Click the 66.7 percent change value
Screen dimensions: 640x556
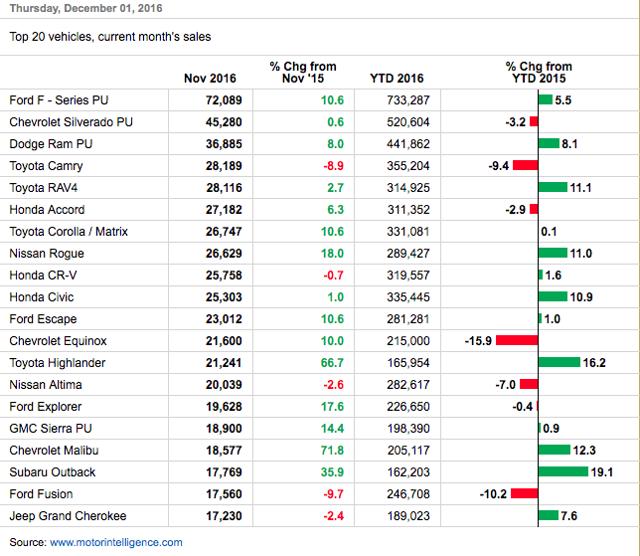coord(332,363)
